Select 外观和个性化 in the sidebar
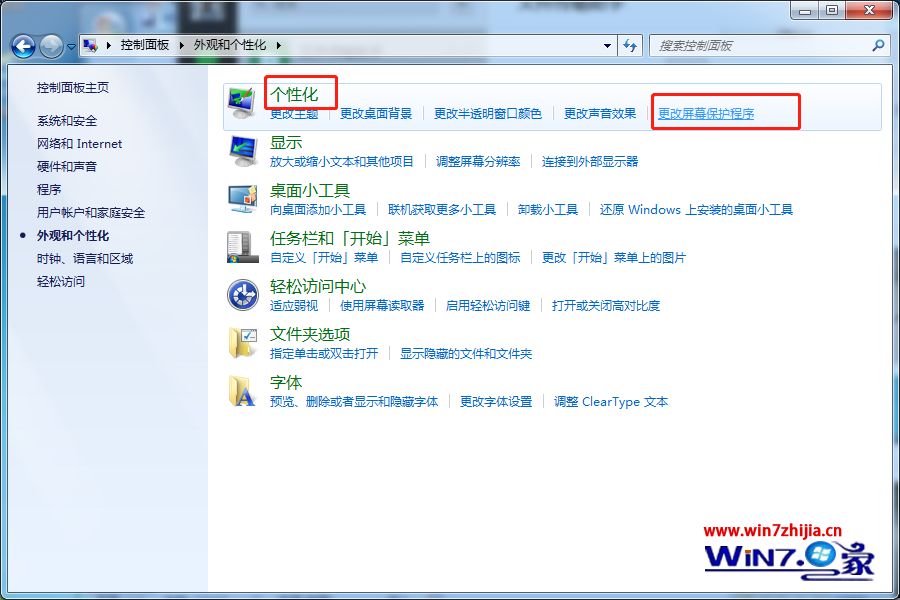The width and height of the screenshot is (900, 600). [73, 235]
